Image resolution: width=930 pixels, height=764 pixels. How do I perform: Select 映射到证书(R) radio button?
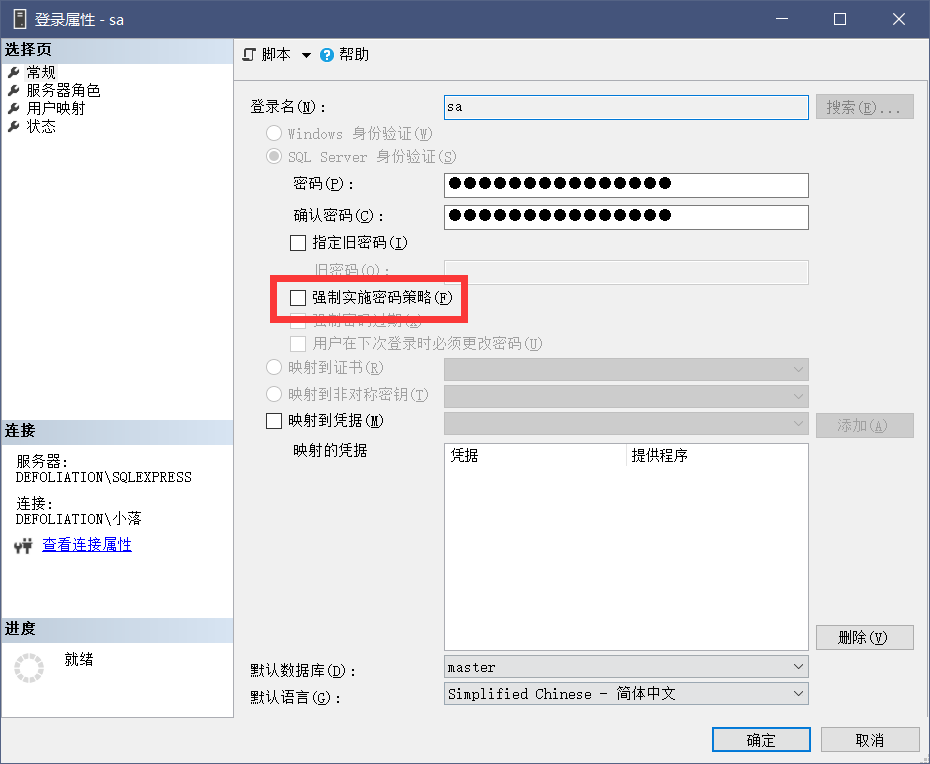pos(273,367)
